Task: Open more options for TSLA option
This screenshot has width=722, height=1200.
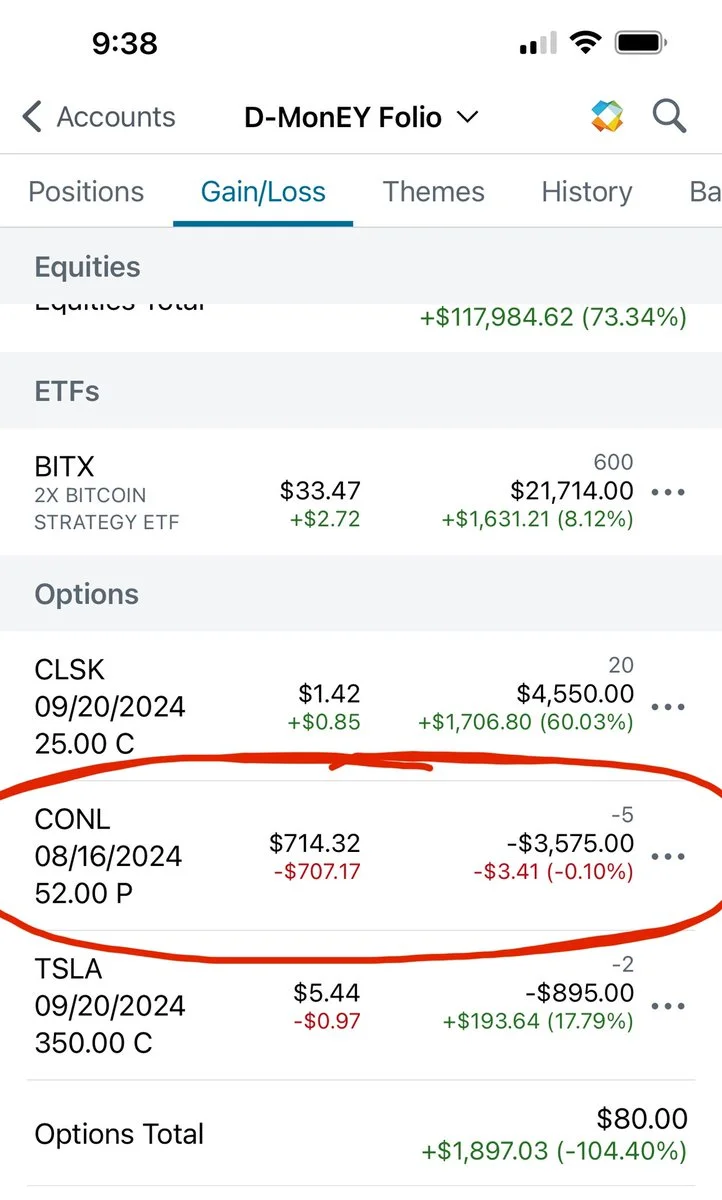Action: [668, 1006]
